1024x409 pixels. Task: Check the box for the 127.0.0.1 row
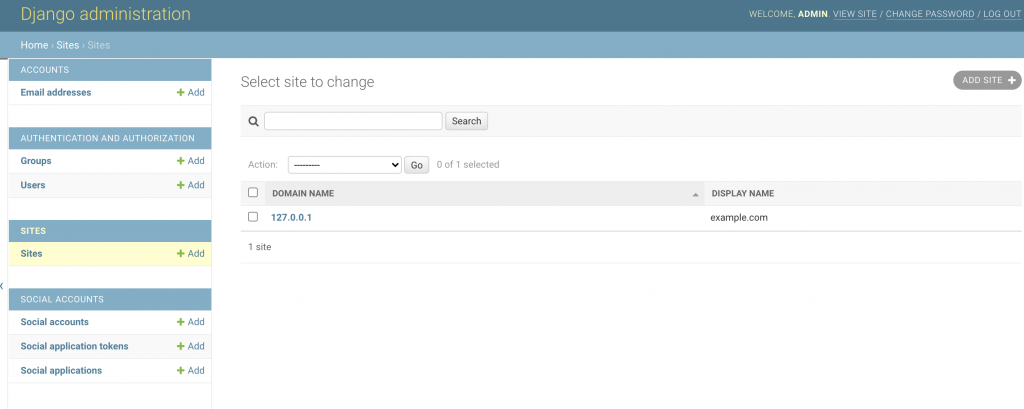253,217
